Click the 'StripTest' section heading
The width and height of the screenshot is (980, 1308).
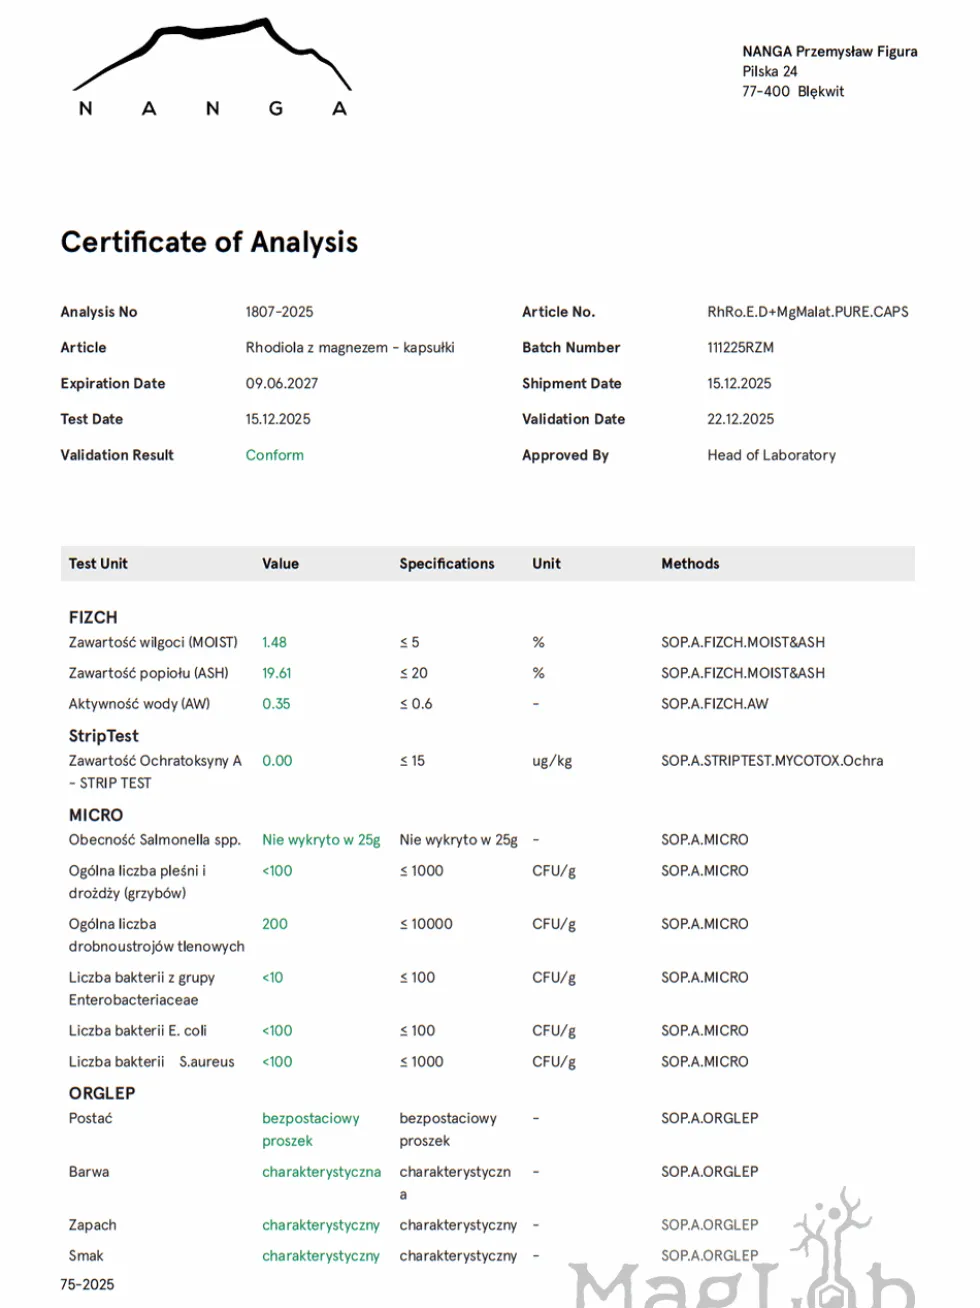point(104,736)
